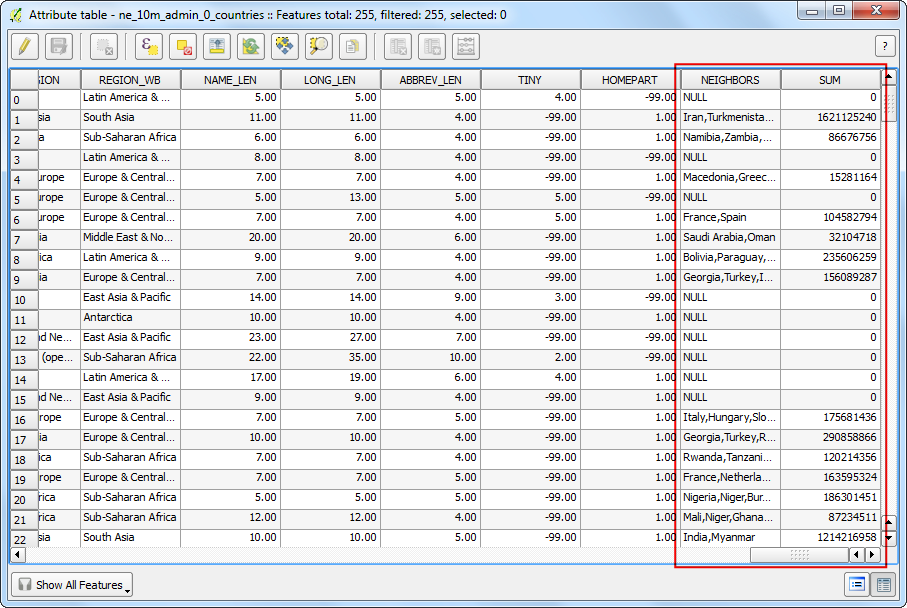Image resolution: width=907 pixels, height=608 pixels.
Task: Click the 'Nigeria,Niger,Bur...' neighbors cell
Action: click(x=730, y=498)
